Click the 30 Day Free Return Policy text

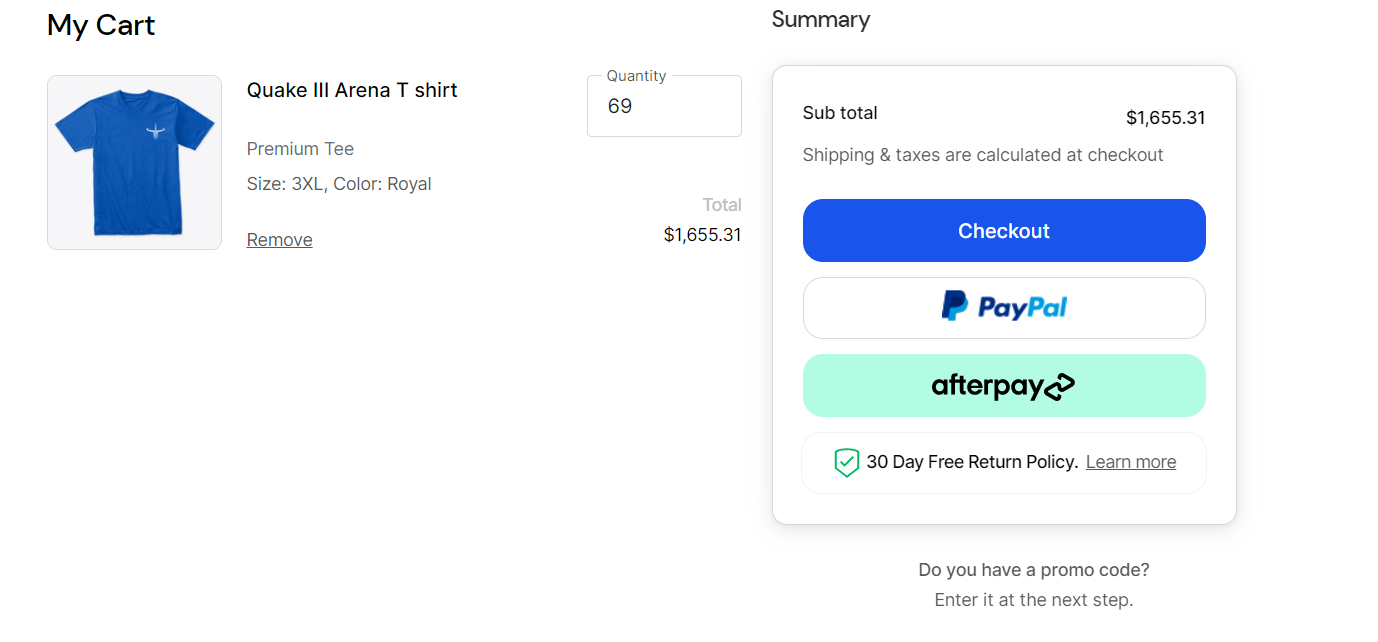coord(972,462)
